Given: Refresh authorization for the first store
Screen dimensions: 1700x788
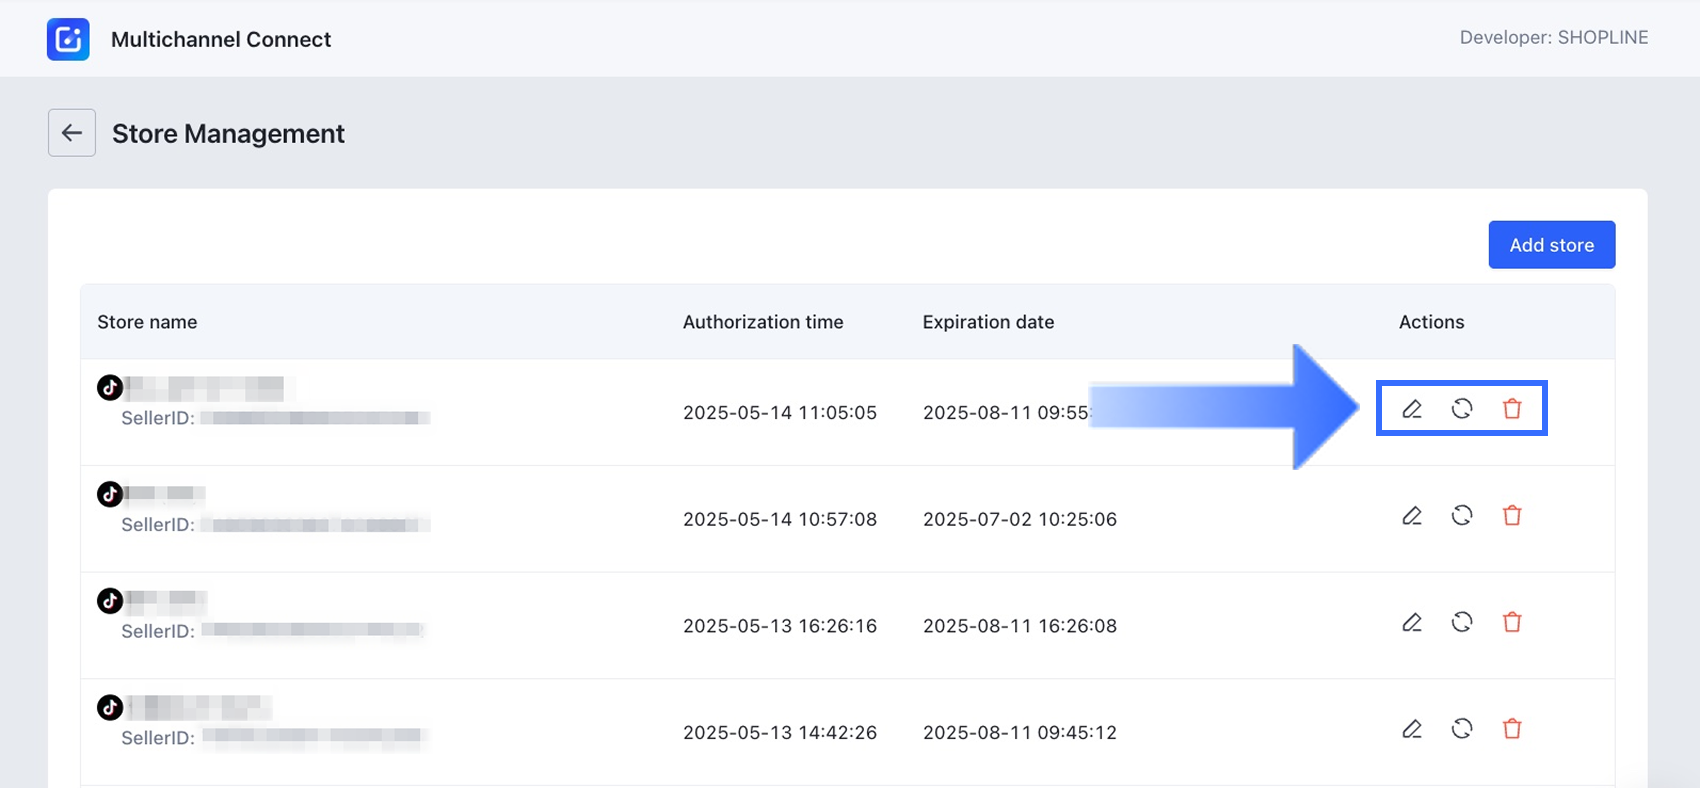Looking at the screenshot, I should [1462, 409].
